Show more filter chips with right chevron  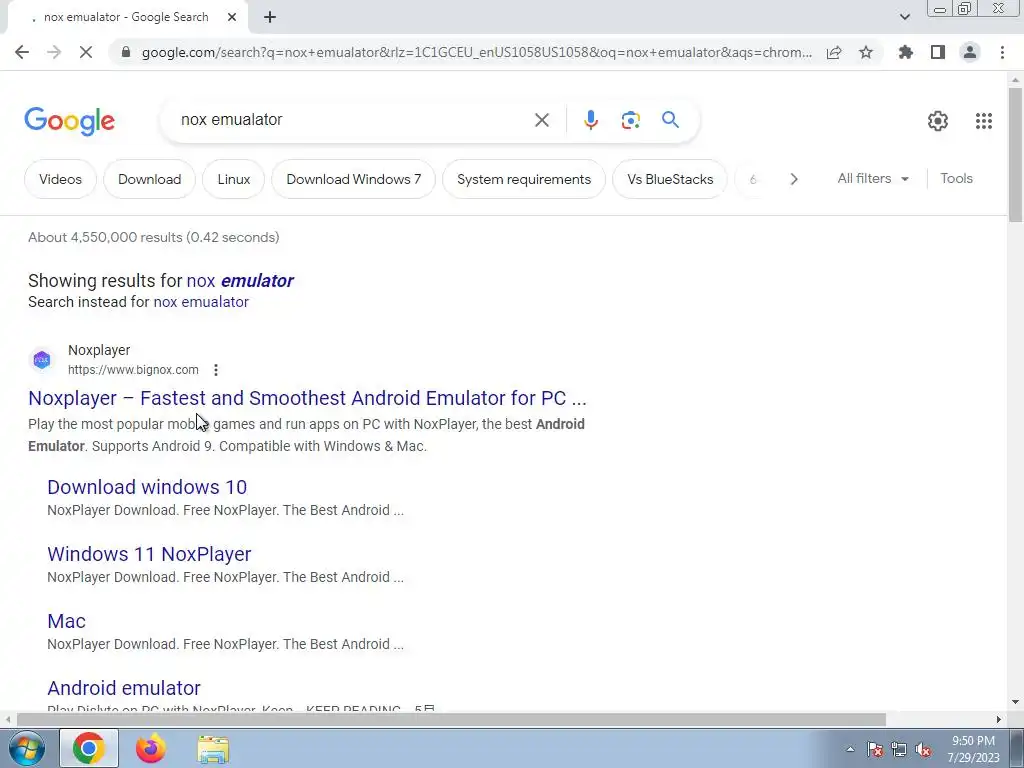793,179
